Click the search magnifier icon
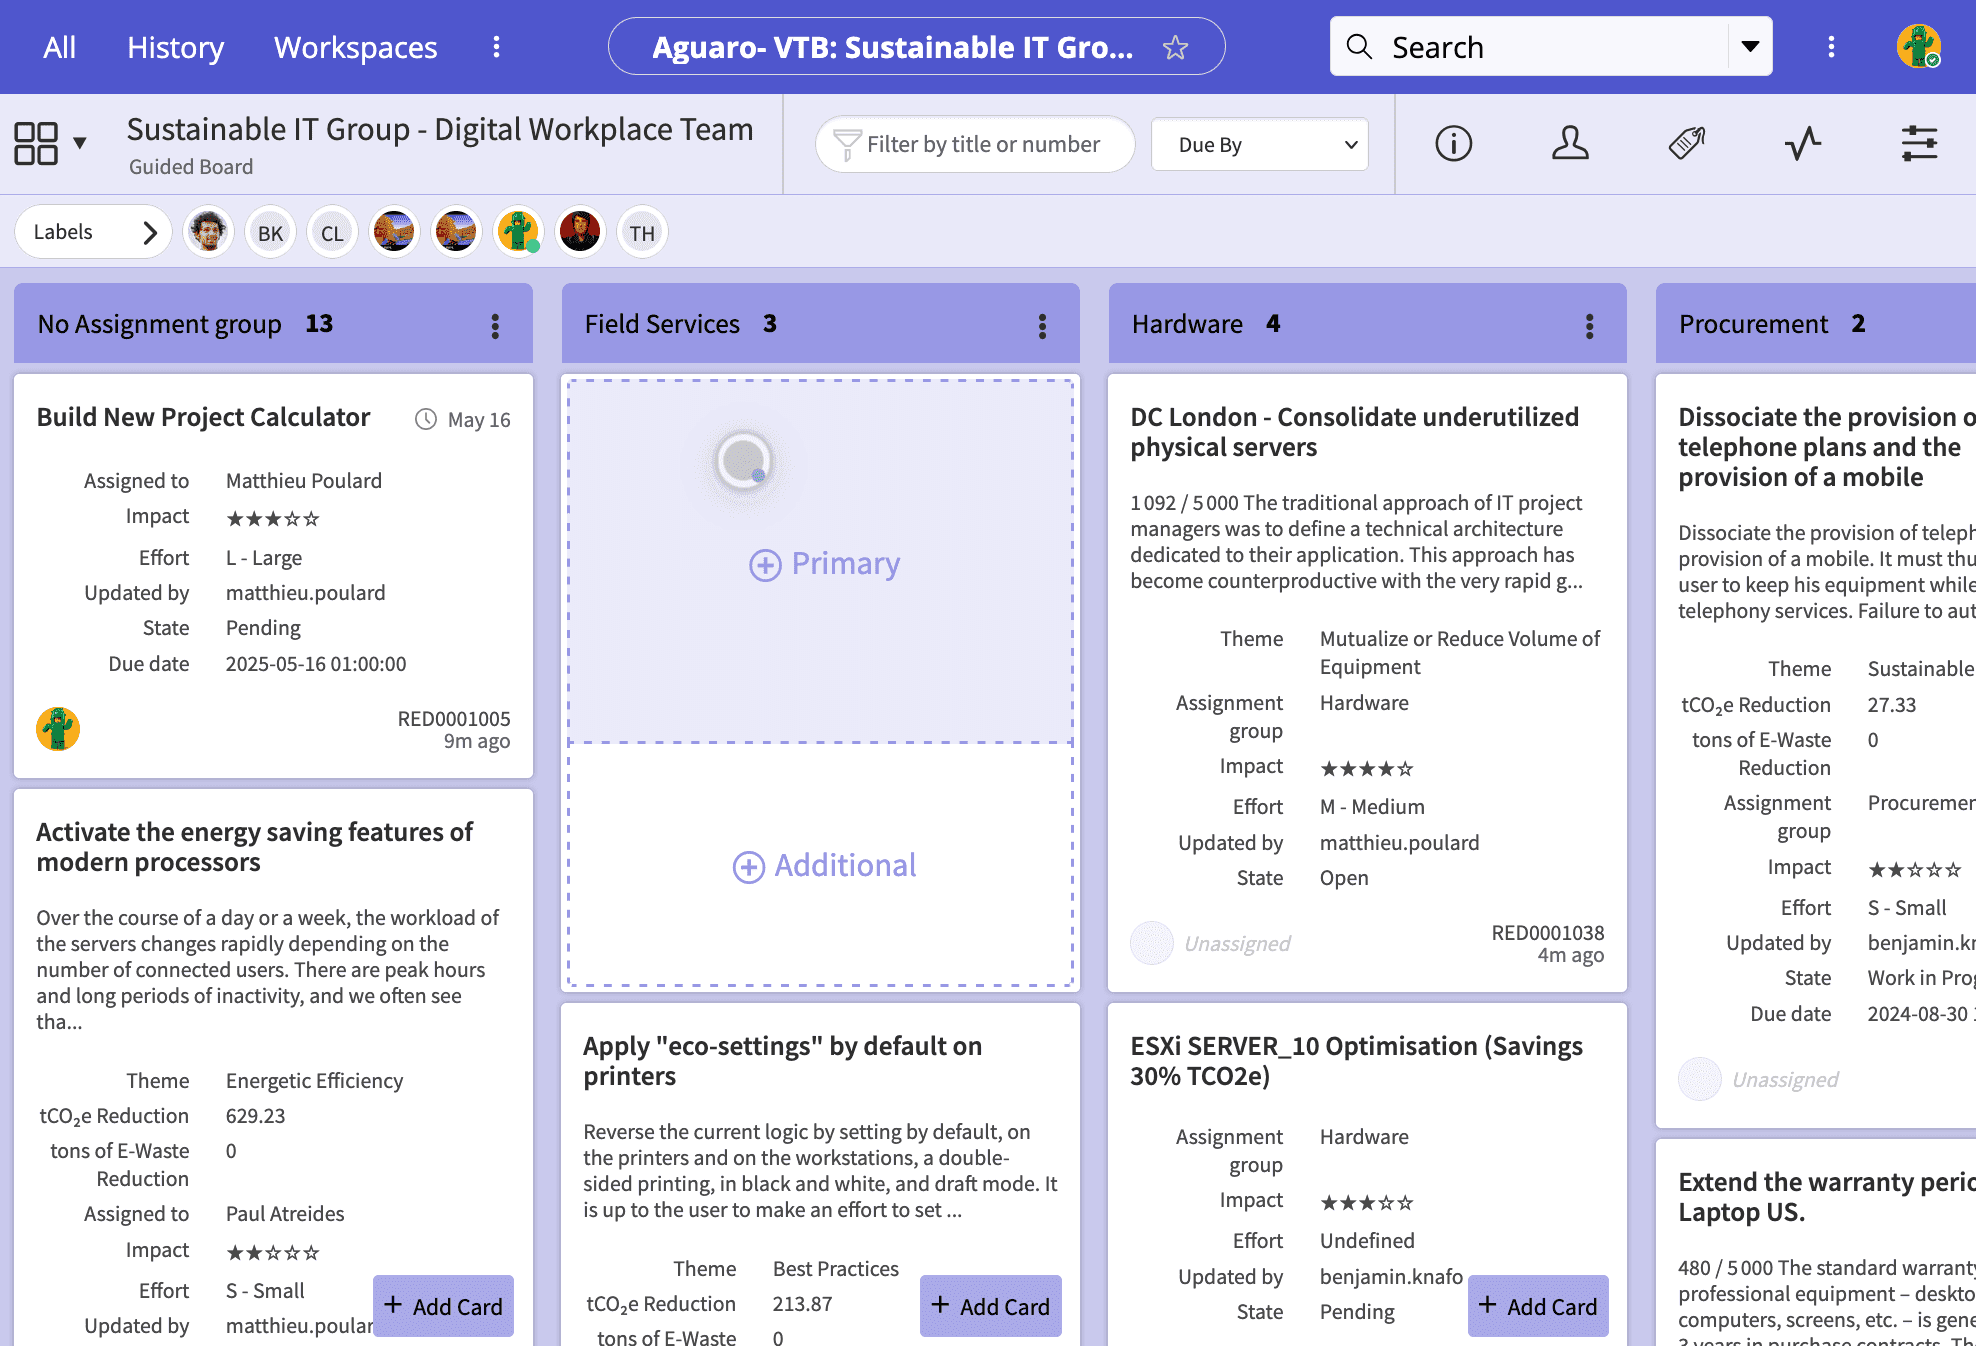 tap(1358, 46)
